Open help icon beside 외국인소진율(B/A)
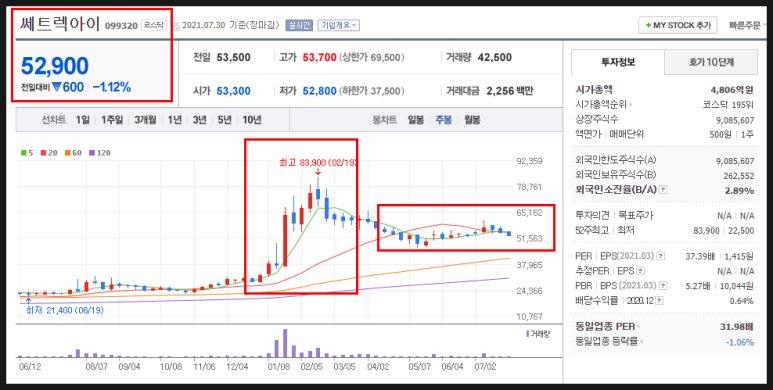 [663, 190]
